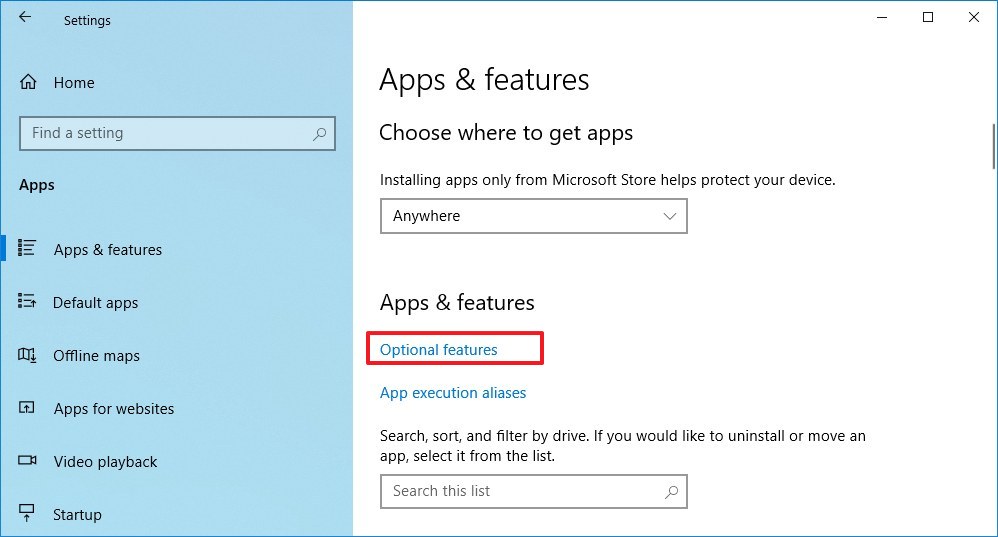Click the Startup monitor icon

click(x=28, y=514)
